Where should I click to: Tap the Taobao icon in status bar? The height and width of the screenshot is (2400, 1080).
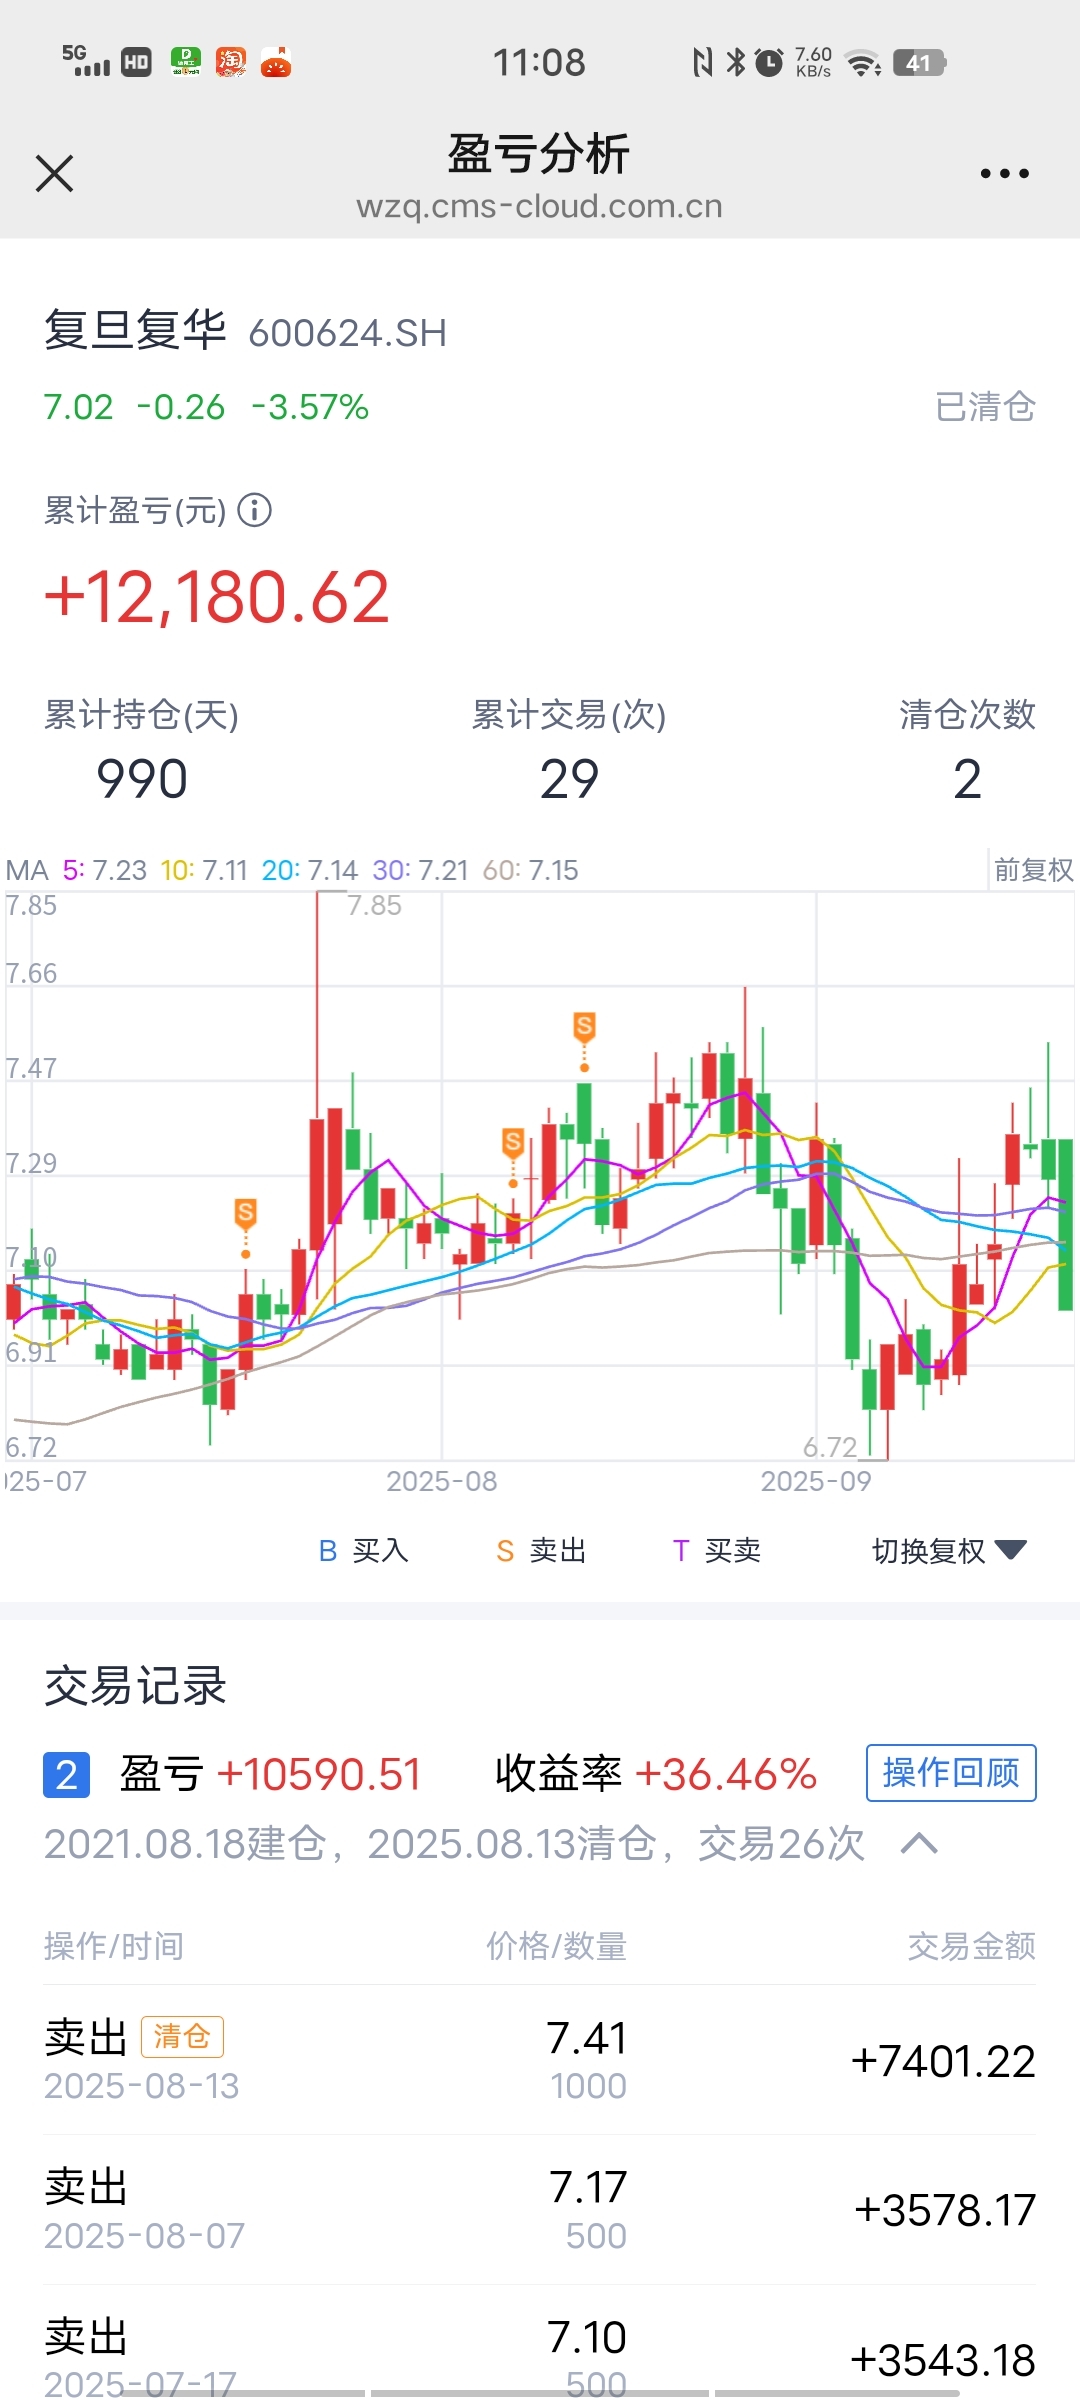[231, 62]
